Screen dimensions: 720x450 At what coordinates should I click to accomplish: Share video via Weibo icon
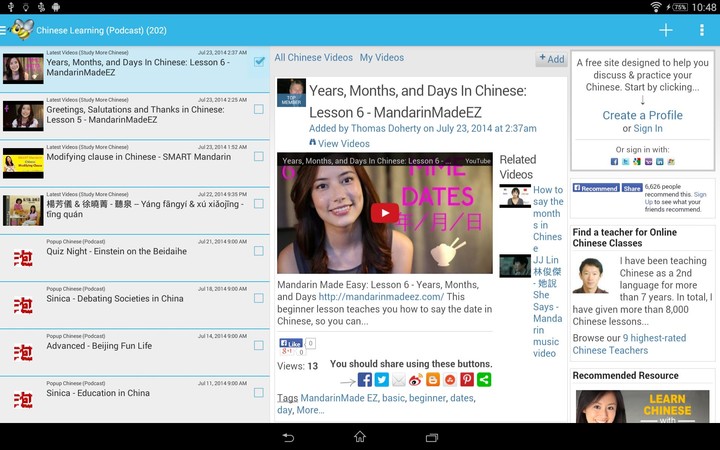pyautogui.click(x=416, y=380)
